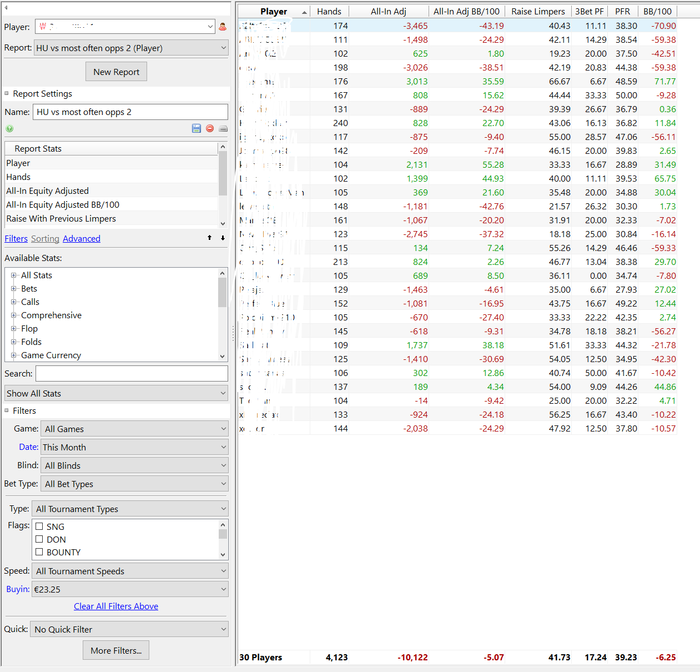Open the Bet Type dropdown
This screenshot has height=672, width=700.
click(134, 484)
